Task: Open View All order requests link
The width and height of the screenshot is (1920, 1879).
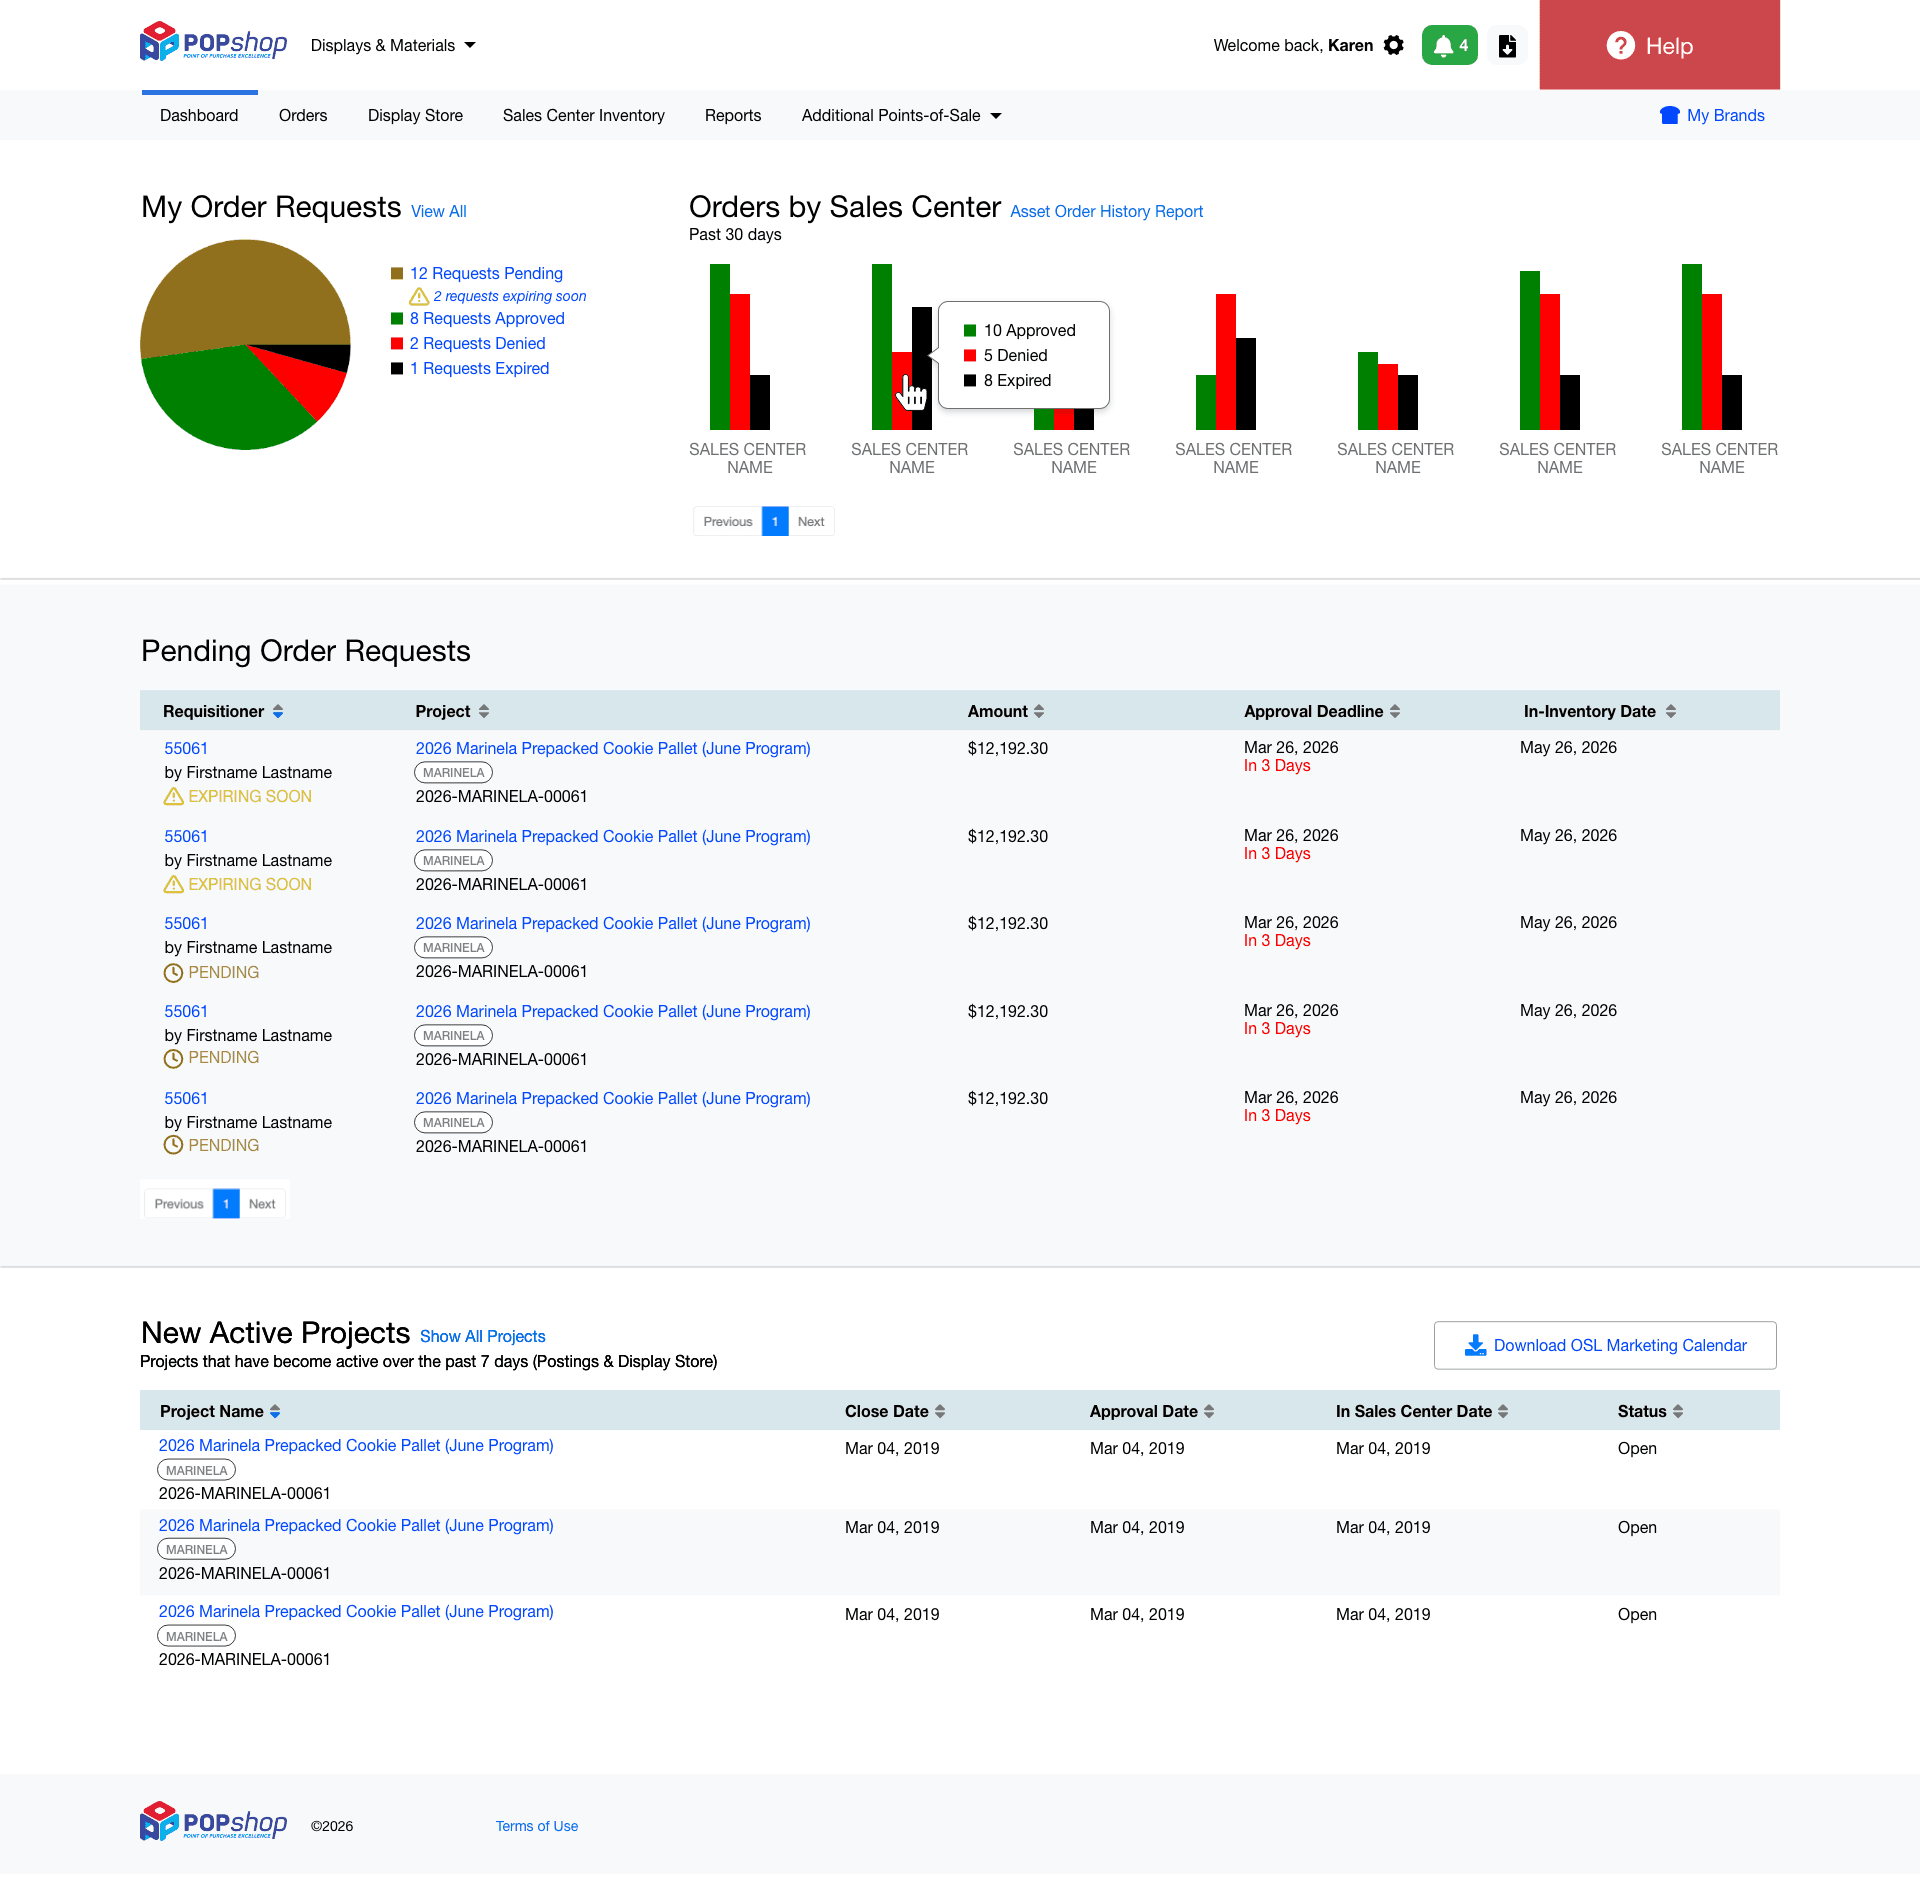Action: pos(438,211)
